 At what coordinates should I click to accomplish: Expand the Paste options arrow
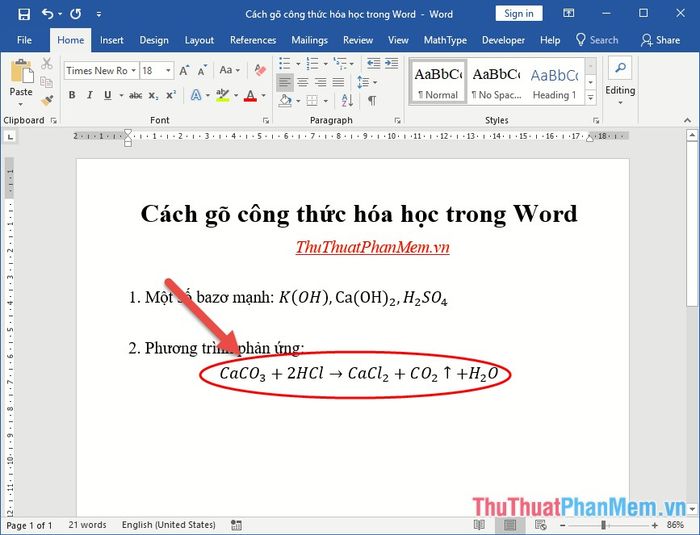point(21,104)
